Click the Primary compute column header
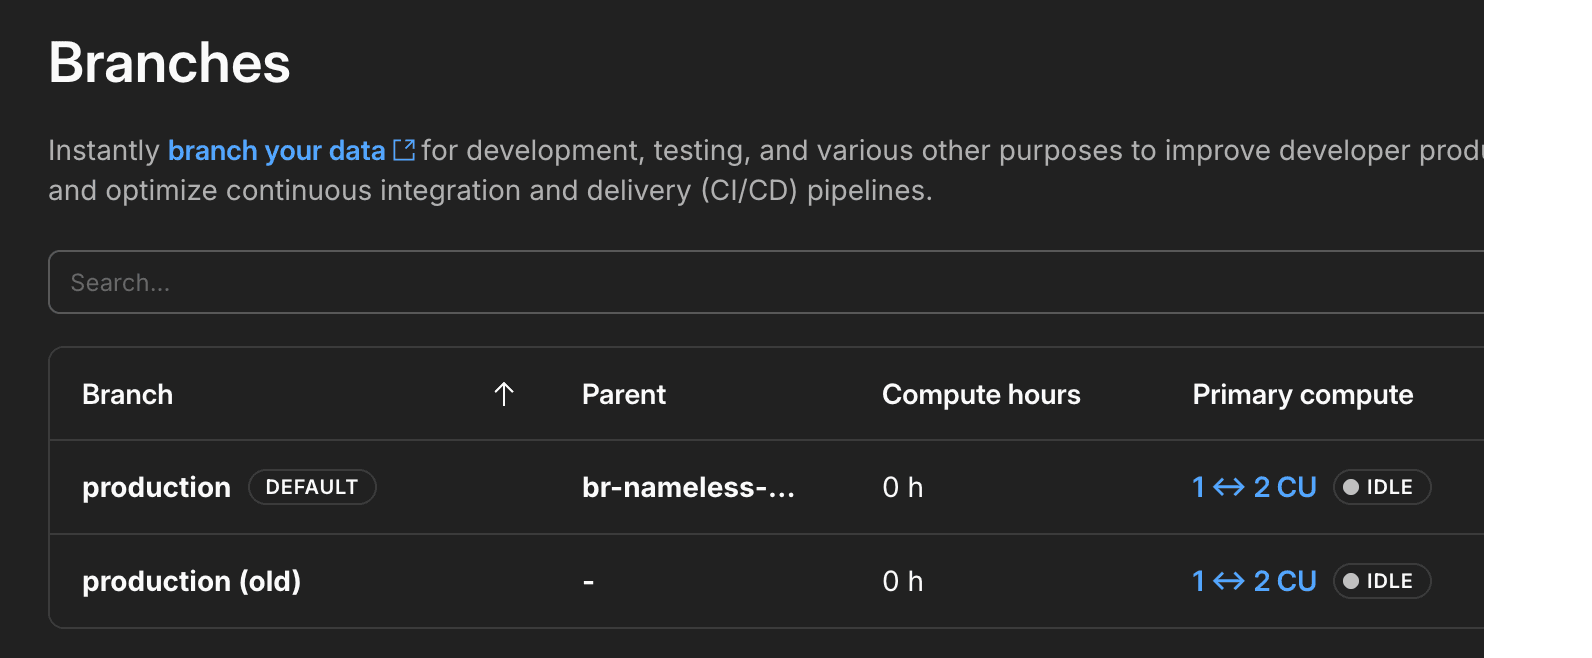The image size is (1592, 658). (x=1302, y=394)
